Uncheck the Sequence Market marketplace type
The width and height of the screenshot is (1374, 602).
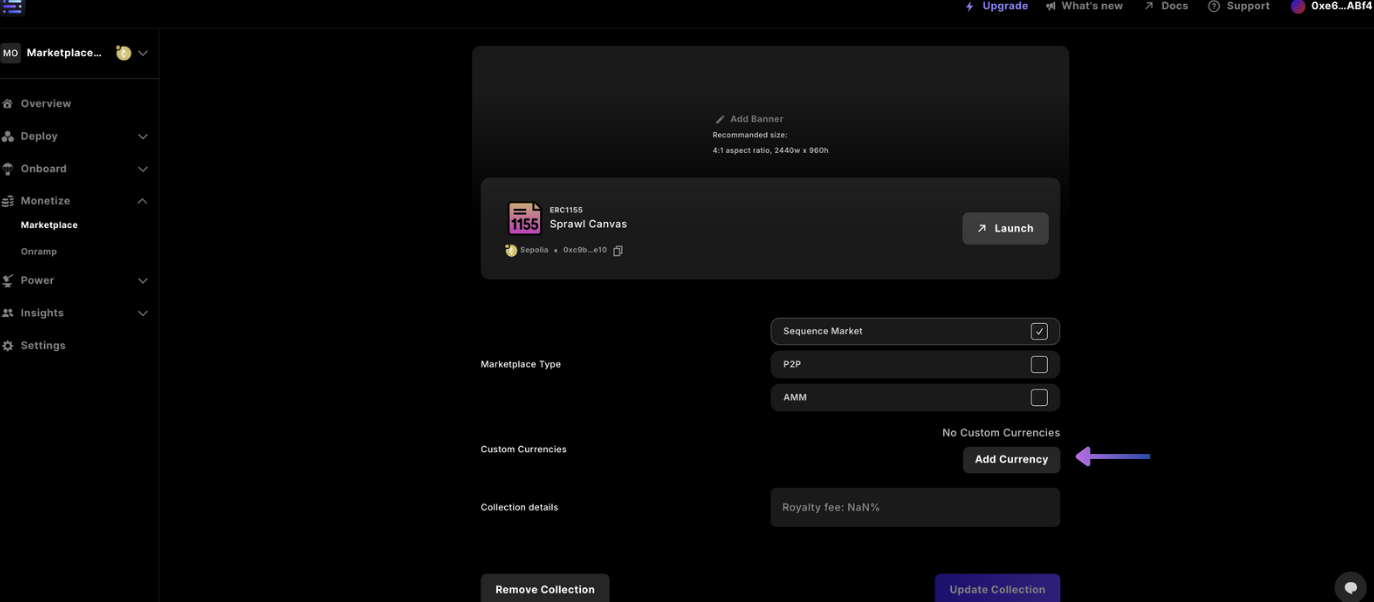tap(1038, 330)
